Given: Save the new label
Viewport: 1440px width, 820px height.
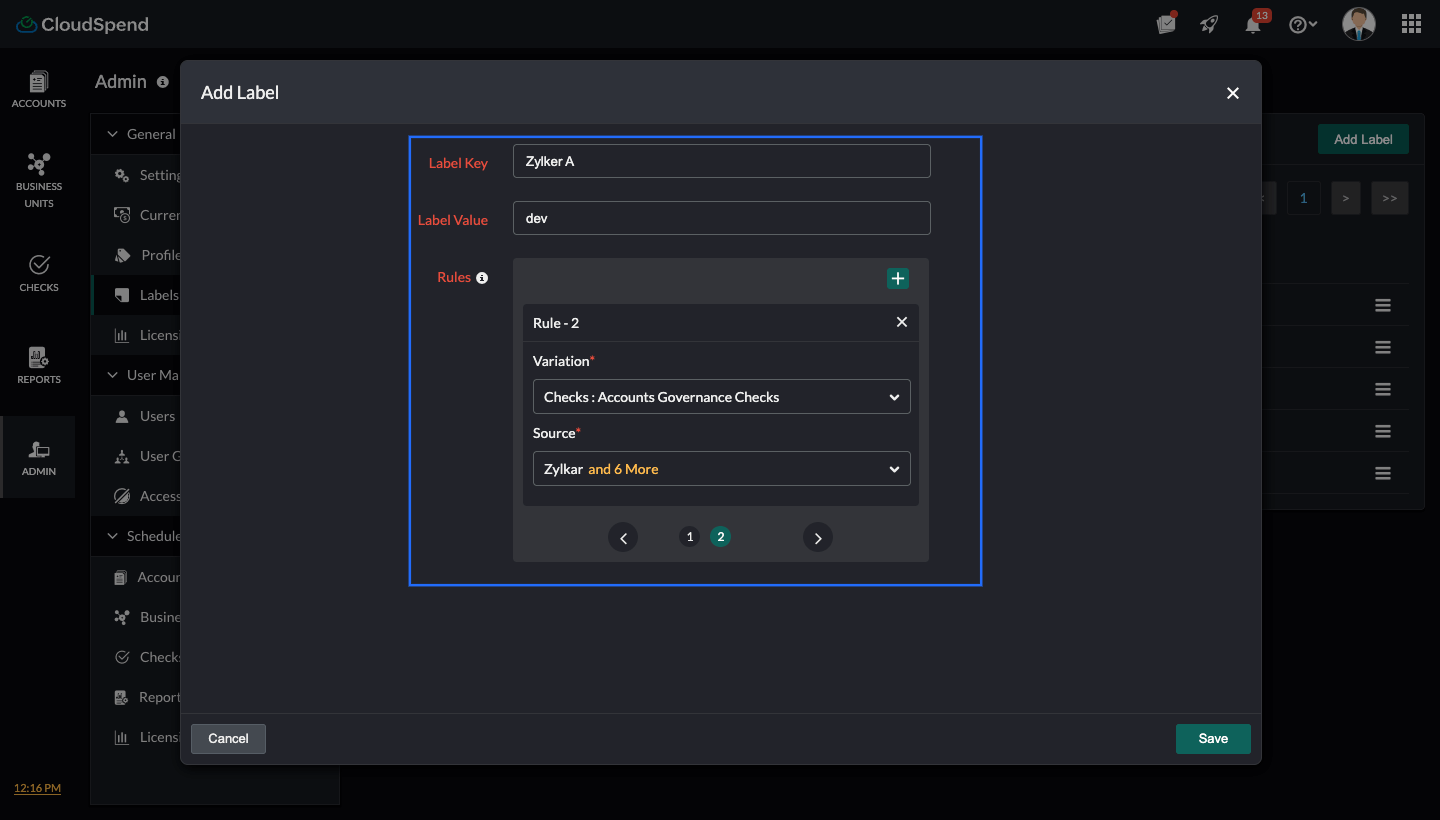Looking at the screenshot, I should 1213,739.
